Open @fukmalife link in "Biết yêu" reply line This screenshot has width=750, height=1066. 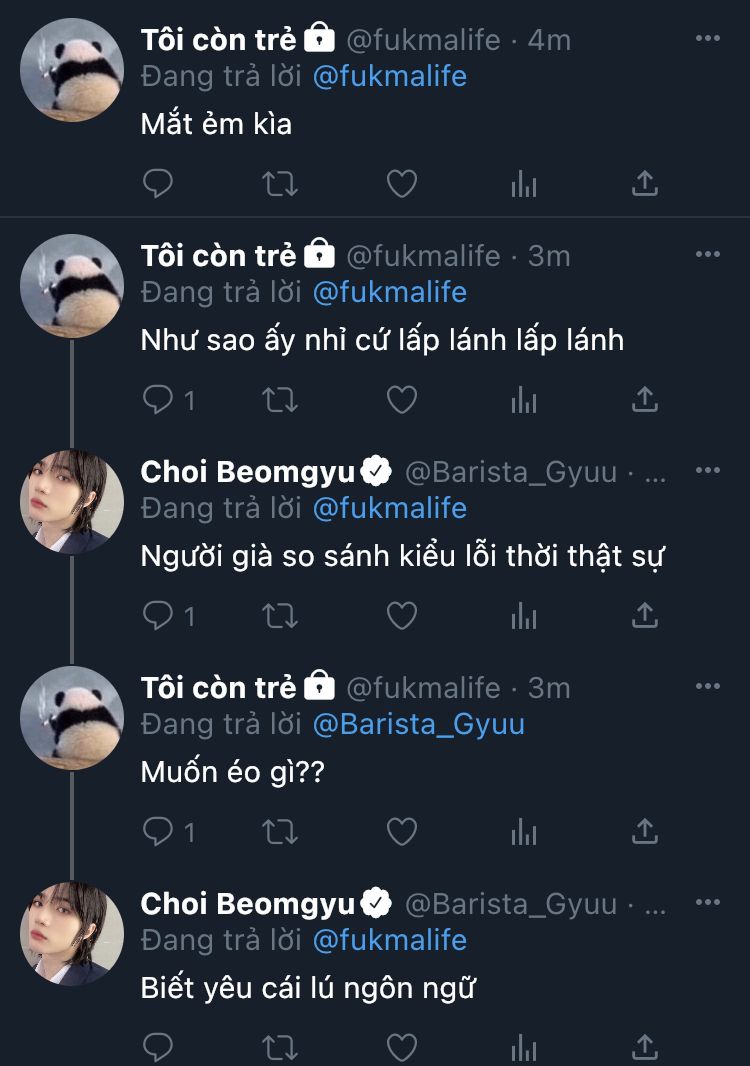click(389, 940)
